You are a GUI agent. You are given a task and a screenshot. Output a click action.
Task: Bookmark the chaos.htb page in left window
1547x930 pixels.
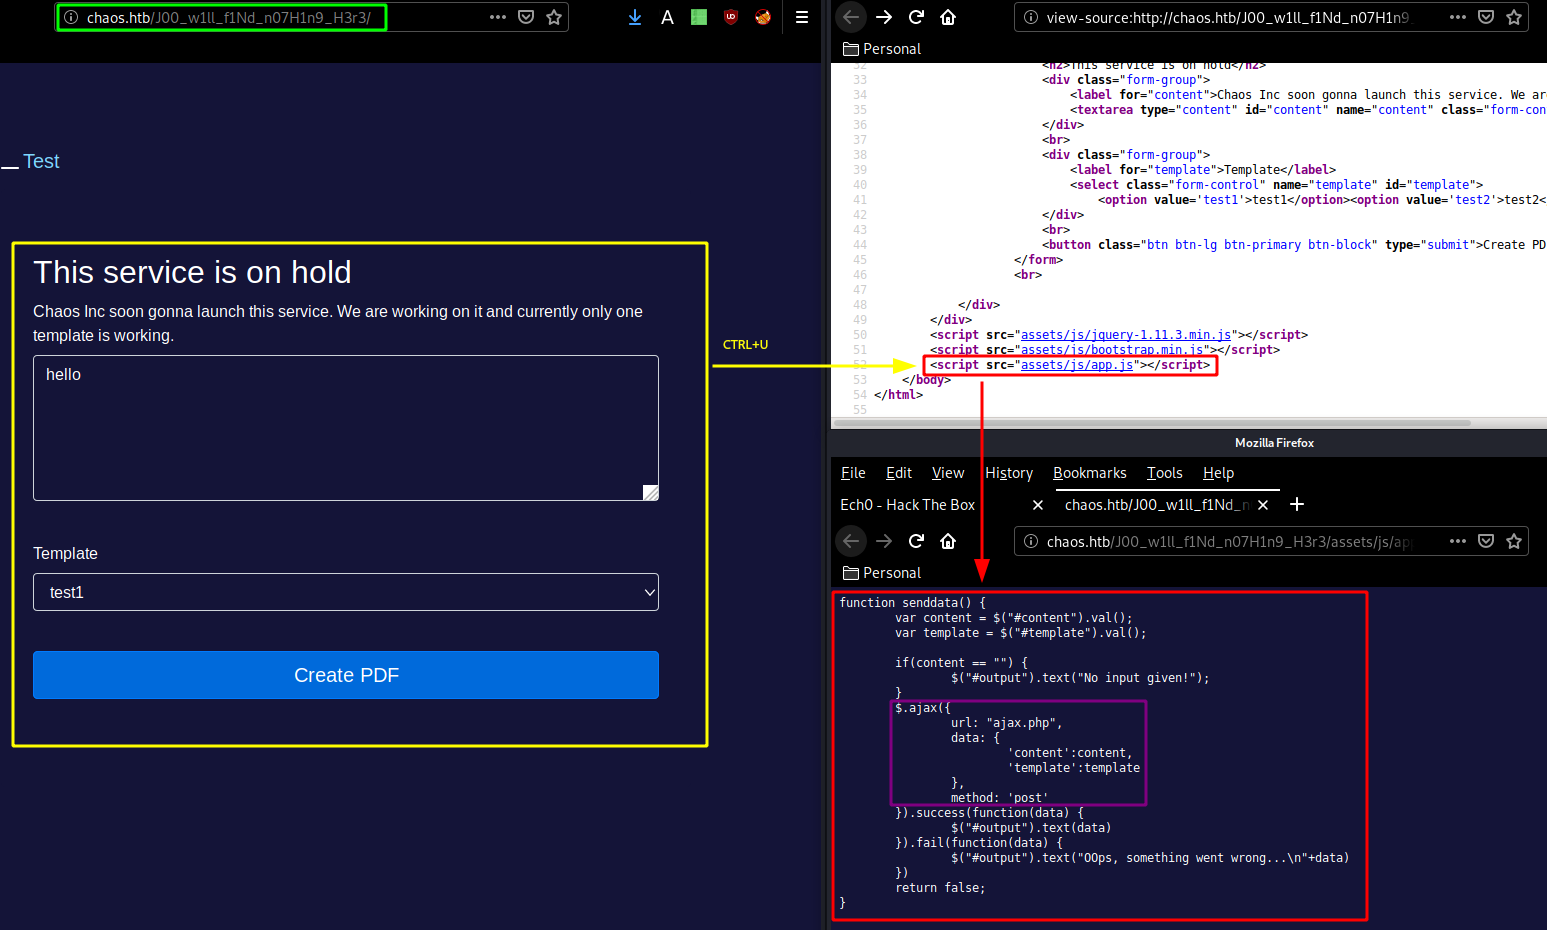coord(554,17)
